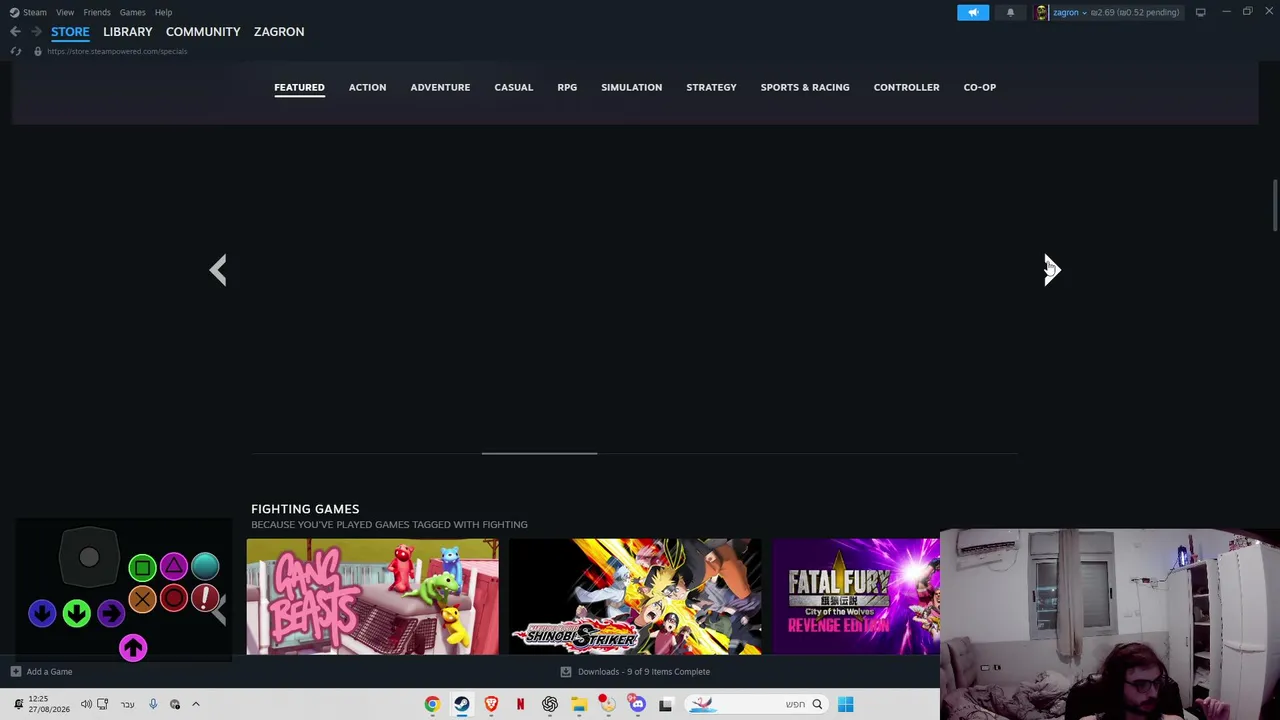Open the Steam notifications bell
This screenshot has width=1280, height=720.
(1010, 12)
